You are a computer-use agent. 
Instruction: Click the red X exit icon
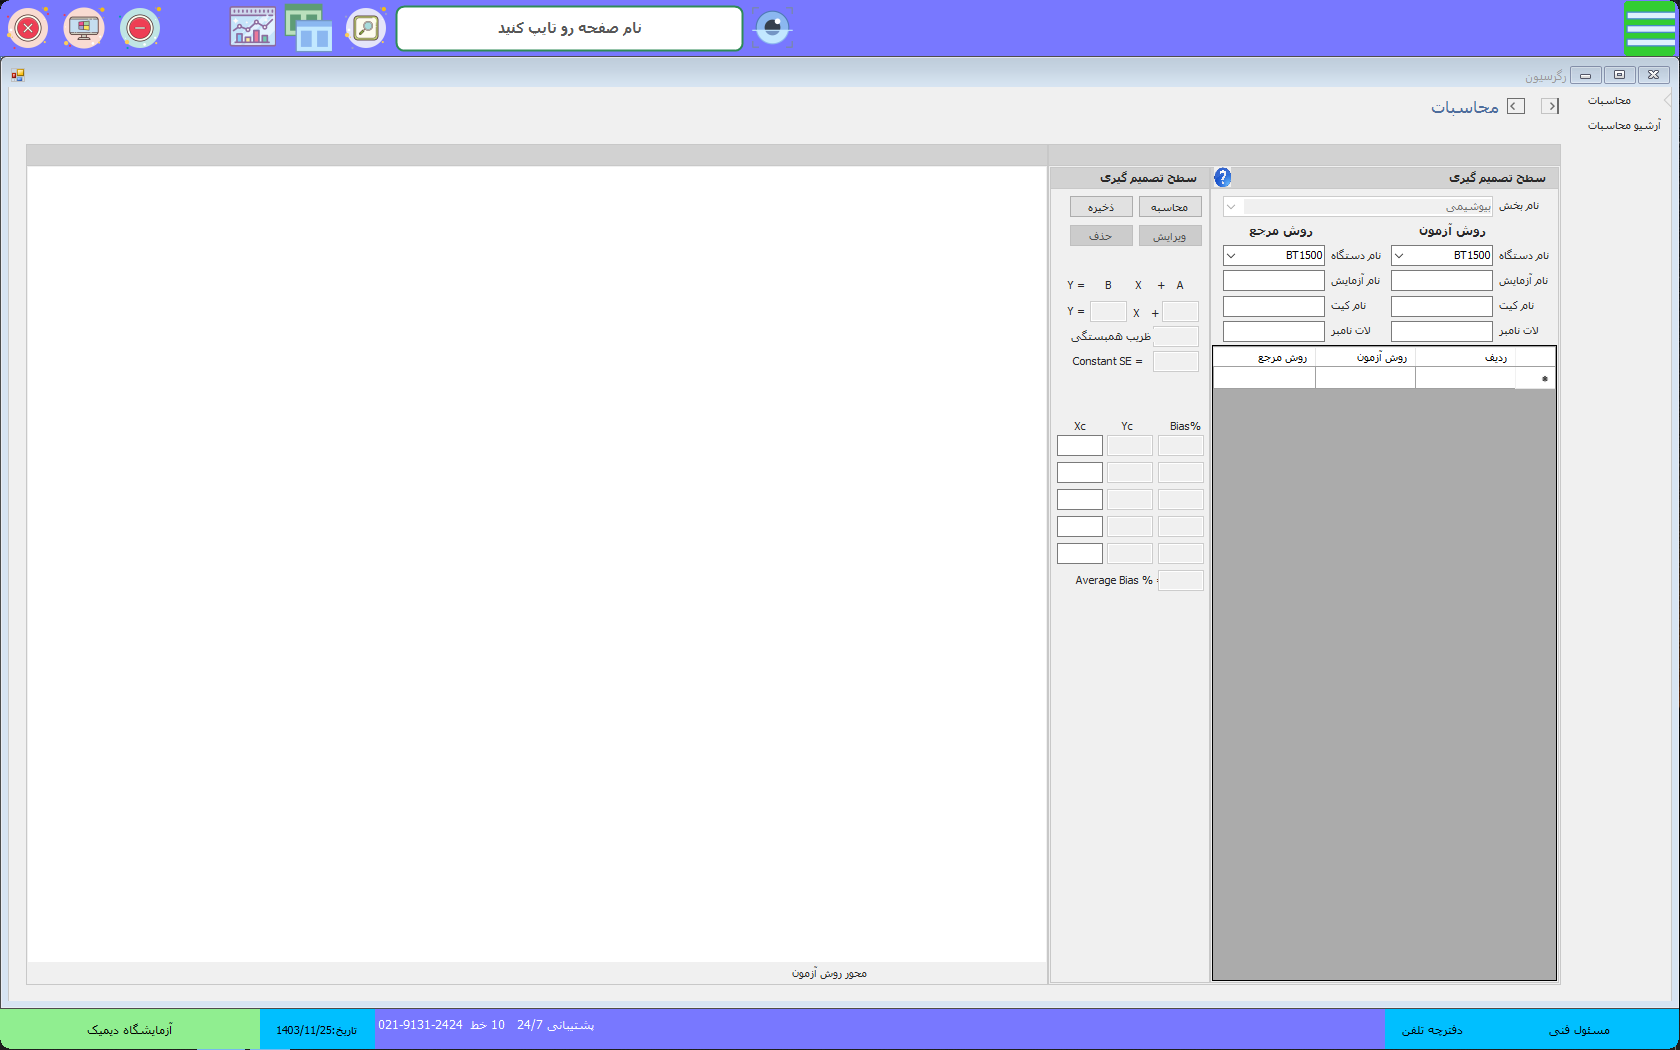pyautogui.click(x=28, y=28)
